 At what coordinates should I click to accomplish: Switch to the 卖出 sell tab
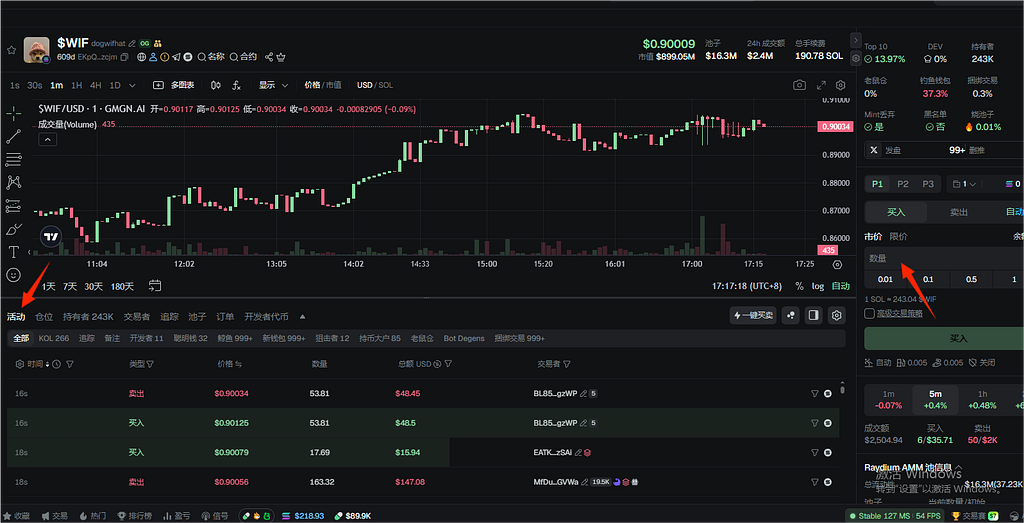point(957,212)
